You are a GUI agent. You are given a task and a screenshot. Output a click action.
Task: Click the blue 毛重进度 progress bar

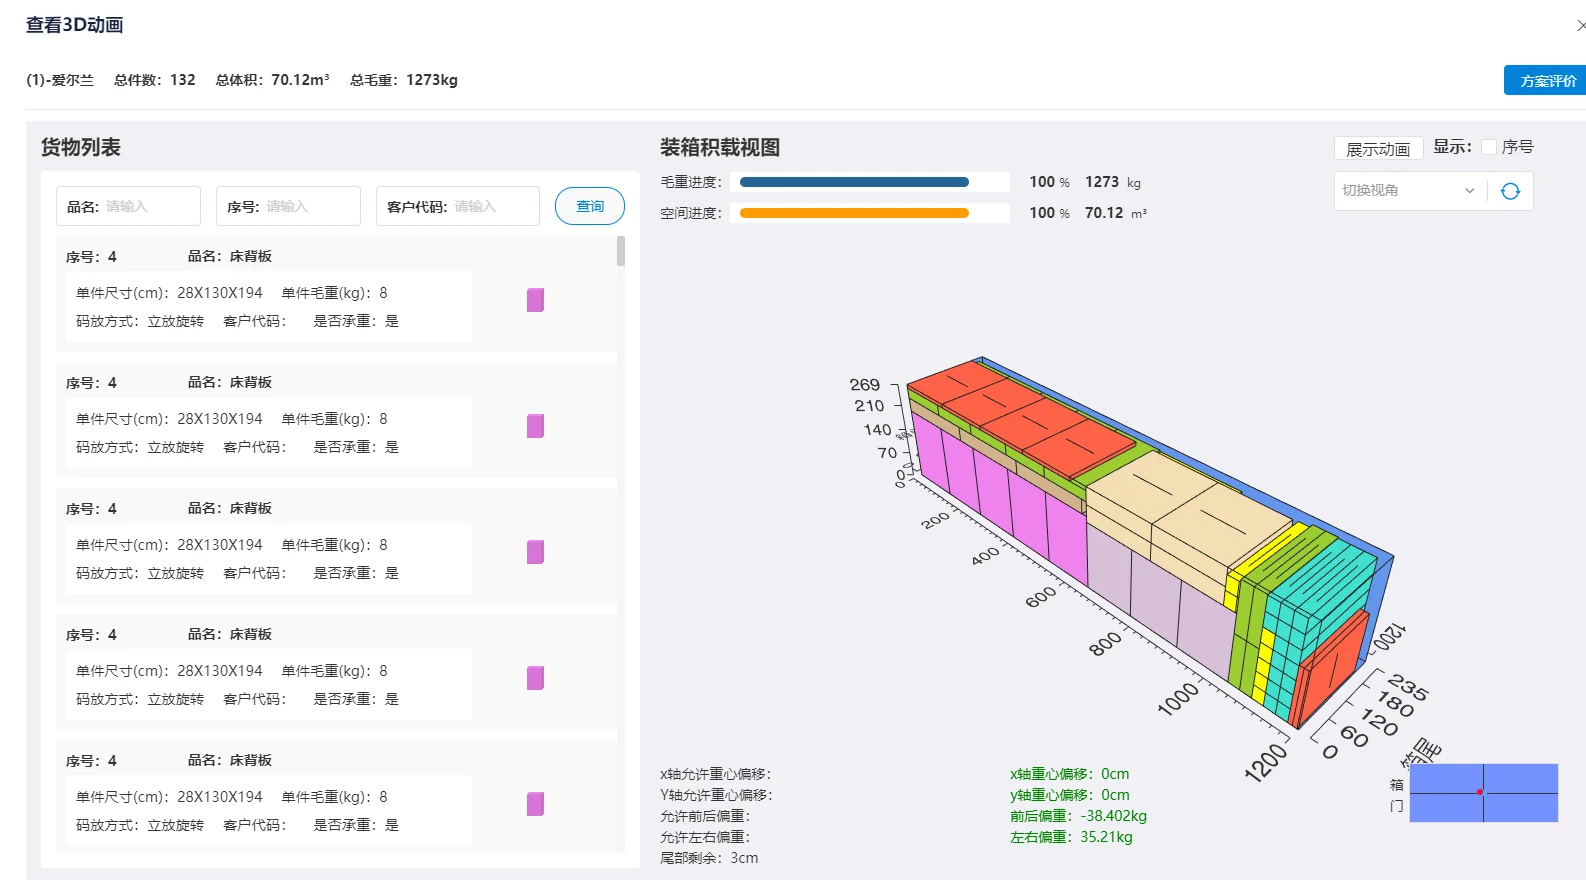pos(854,182)
